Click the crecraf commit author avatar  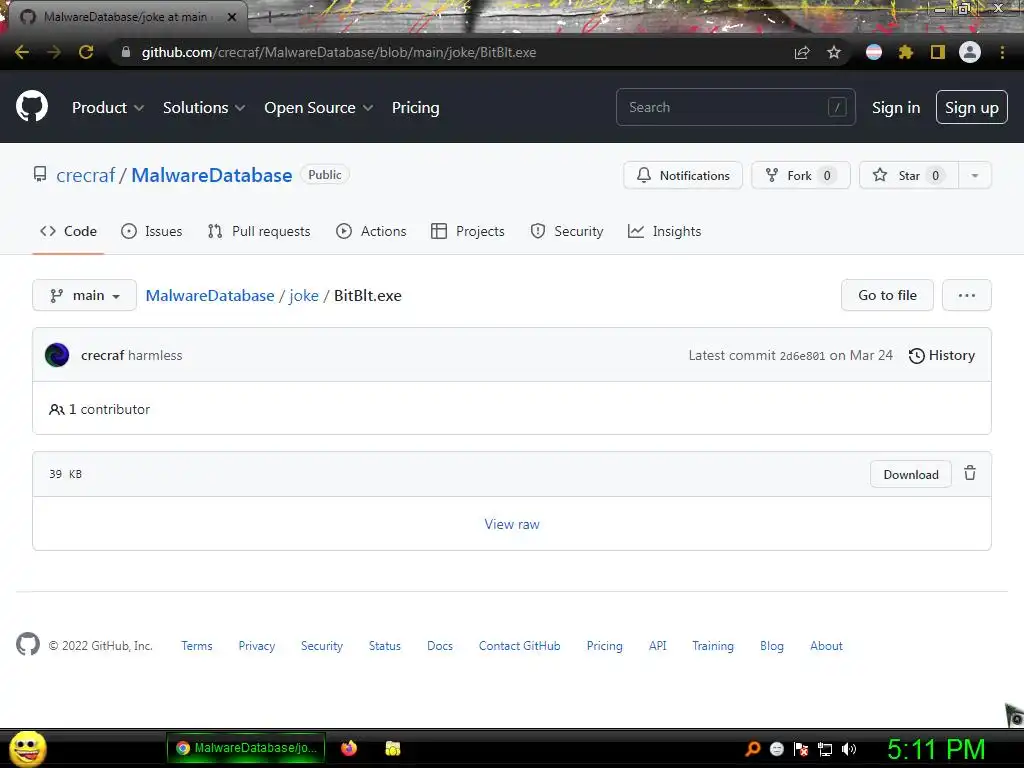(x=57, y=355)
